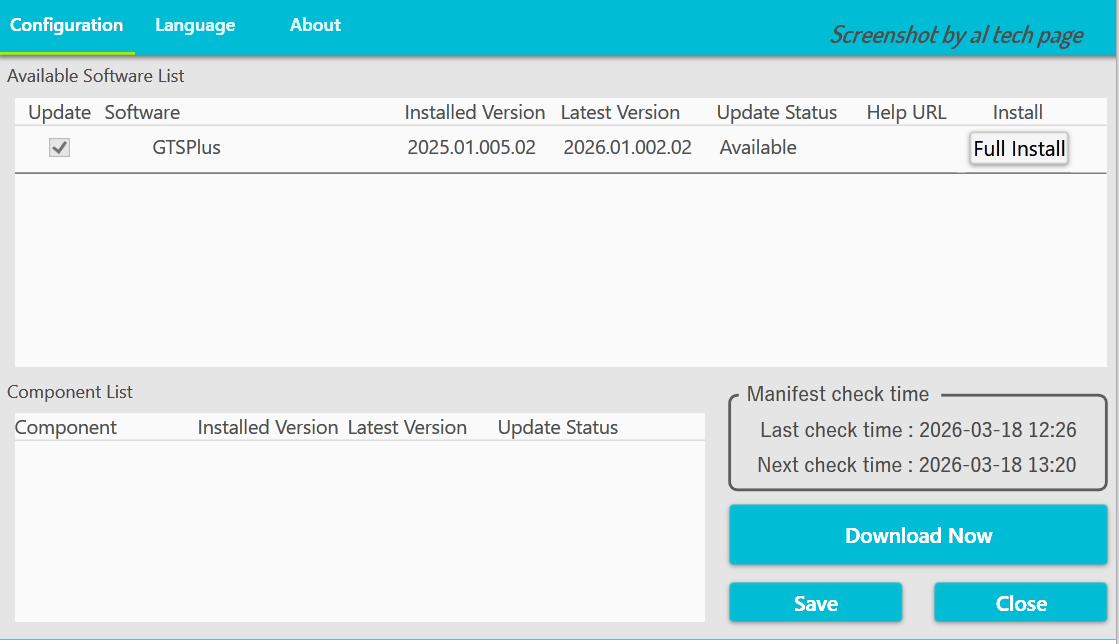
Task: Toggle the GTSPlus update checkbox
Action: click(60, 148)
